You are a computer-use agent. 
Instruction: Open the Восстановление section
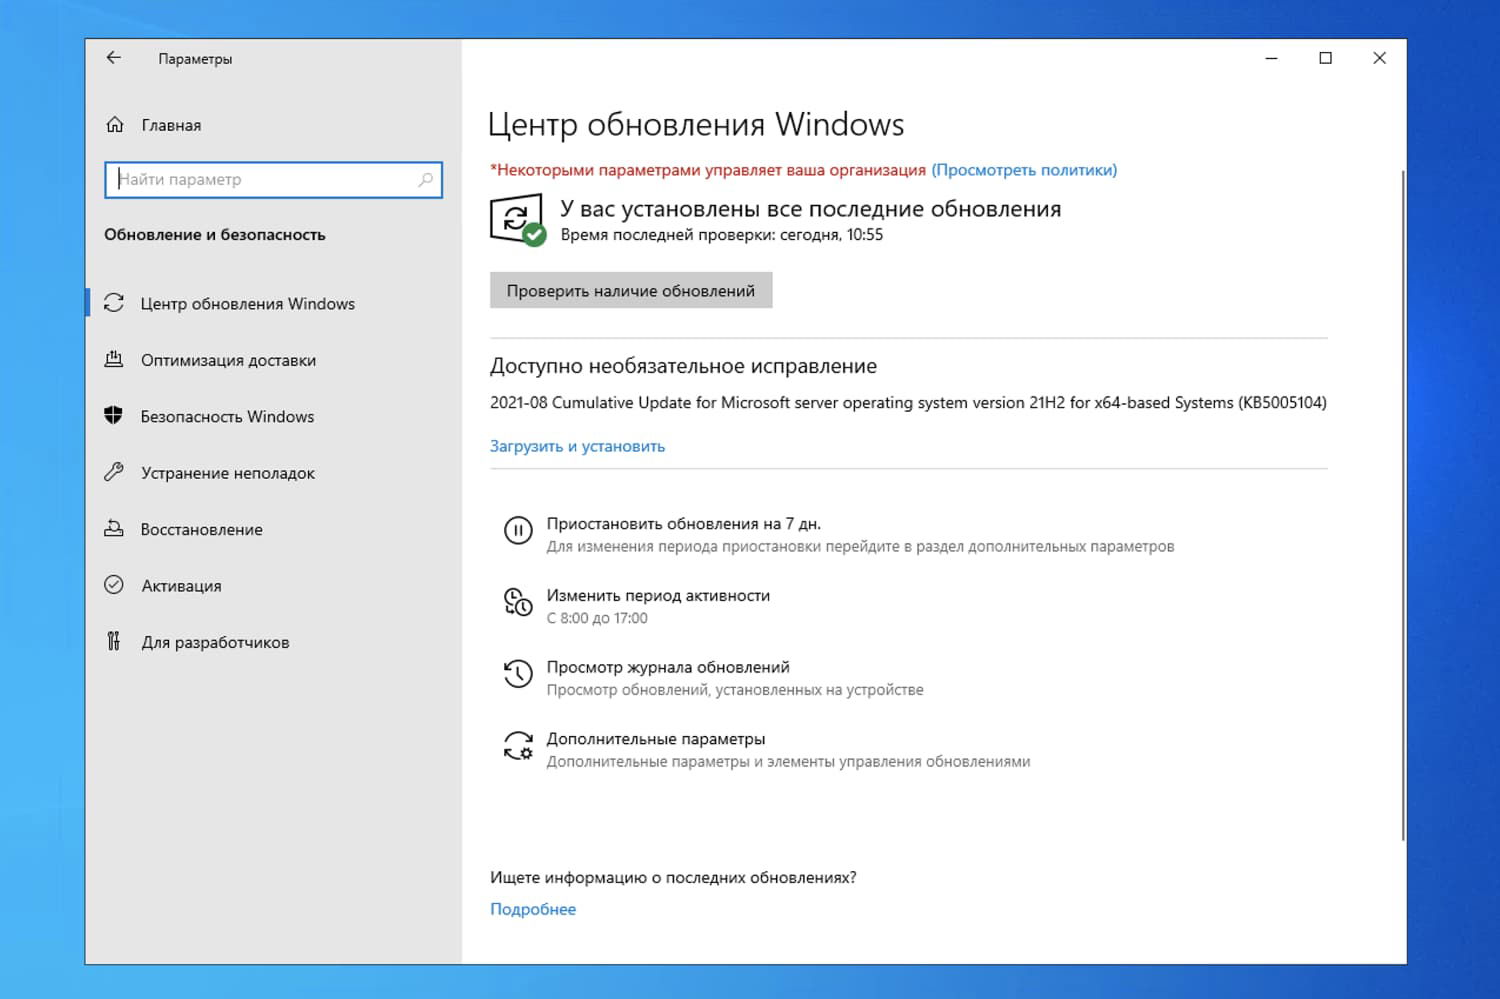pos(200,529)
